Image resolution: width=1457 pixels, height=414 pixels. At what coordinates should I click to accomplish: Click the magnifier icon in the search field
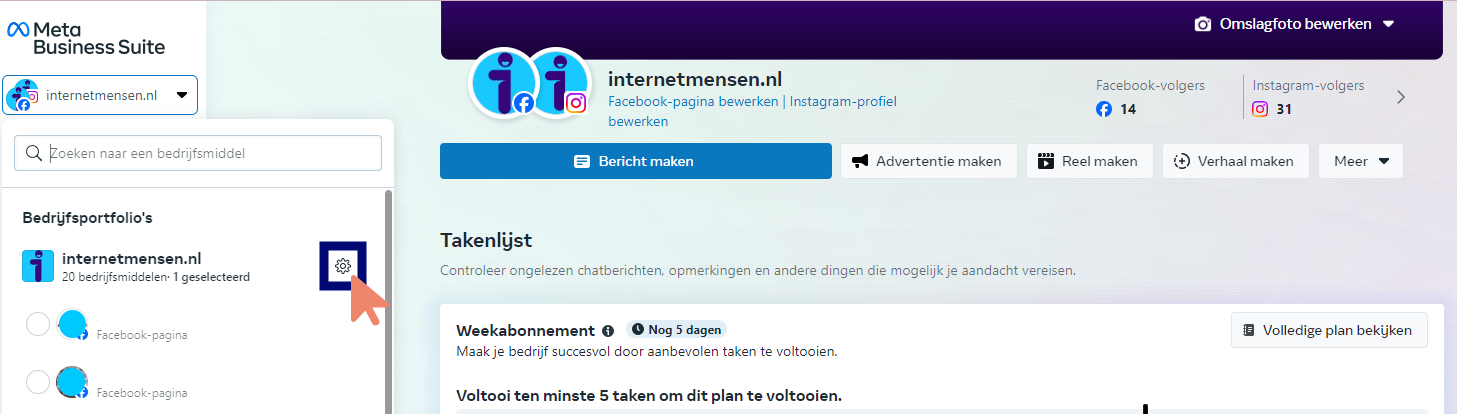tap(34, 153)
